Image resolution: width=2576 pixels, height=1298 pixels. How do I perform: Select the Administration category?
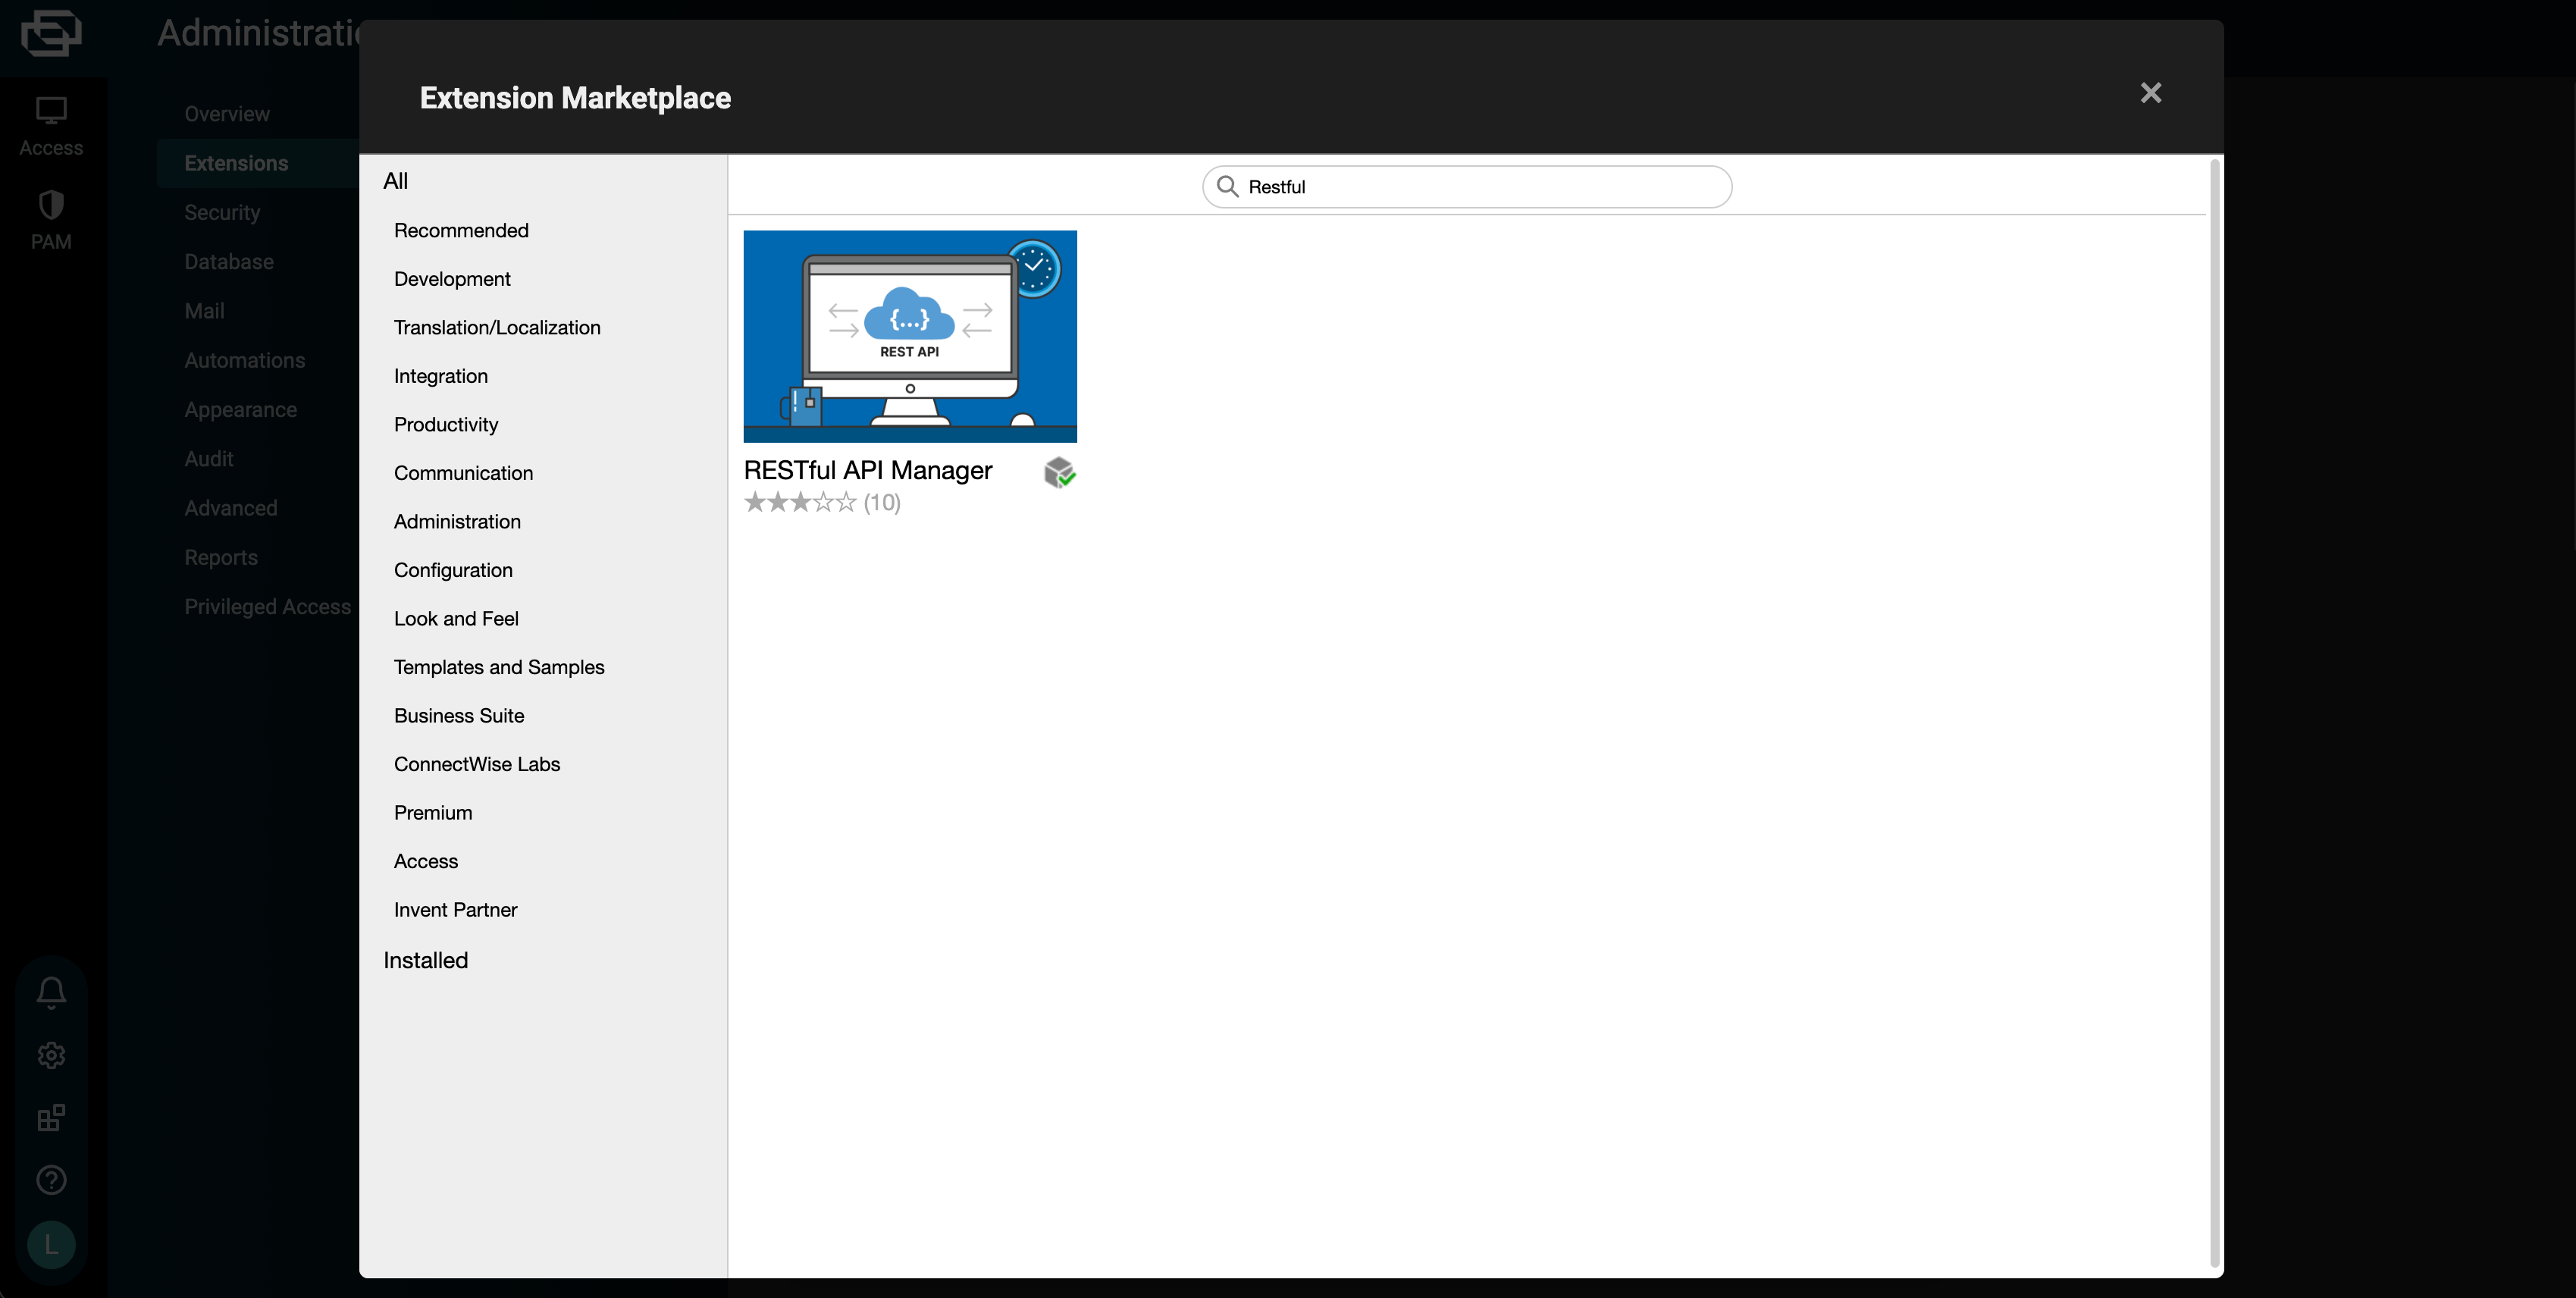pos(457,521)
